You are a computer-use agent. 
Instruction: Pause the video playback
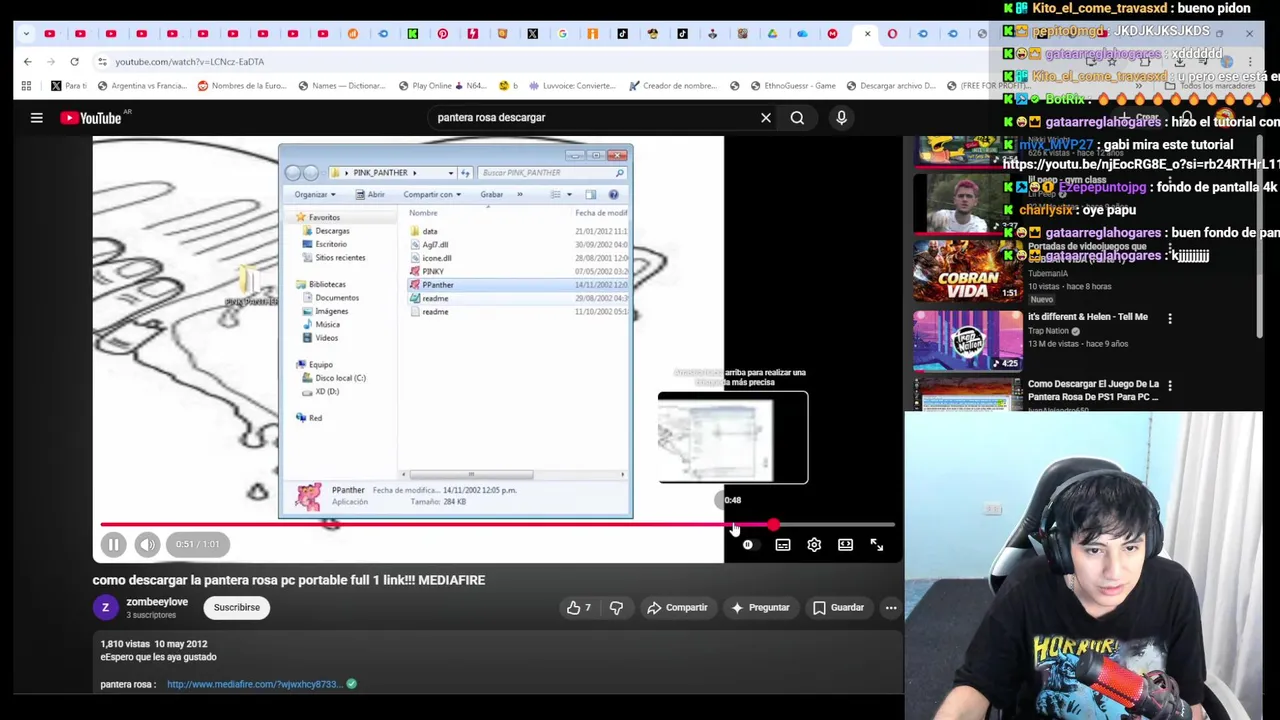[113, 545]
